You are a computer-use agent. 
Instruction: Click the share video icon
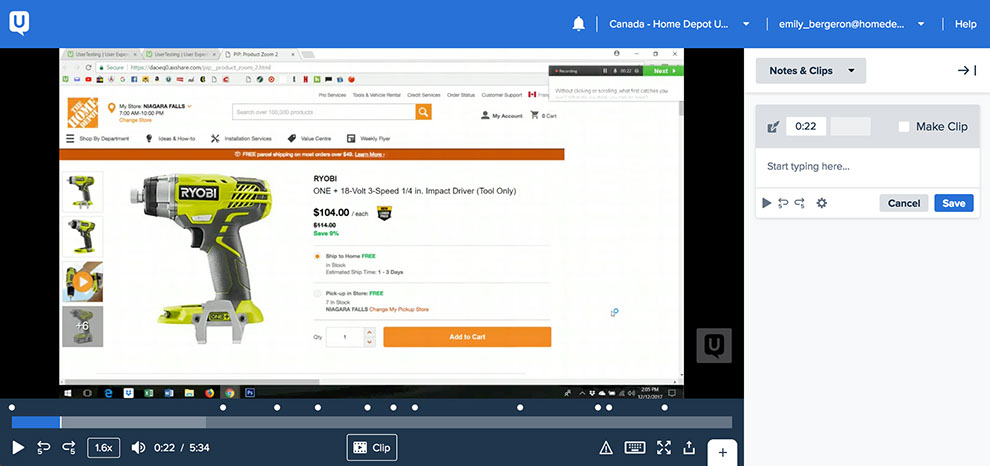pyautogui.click(x=690, y=448)
